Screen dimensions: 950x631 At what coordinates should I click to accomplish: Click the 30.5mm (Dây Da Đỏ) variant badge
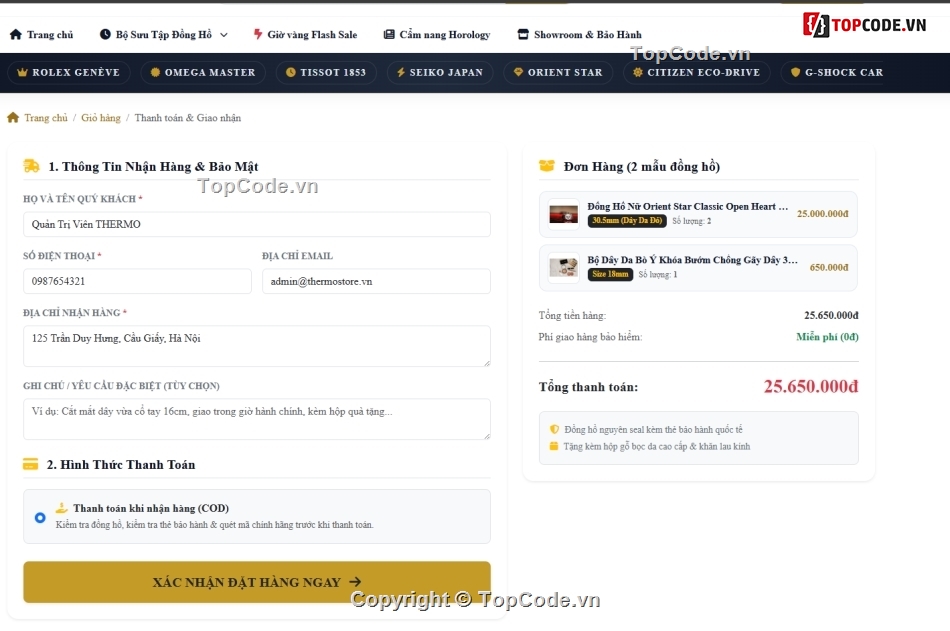627,221
